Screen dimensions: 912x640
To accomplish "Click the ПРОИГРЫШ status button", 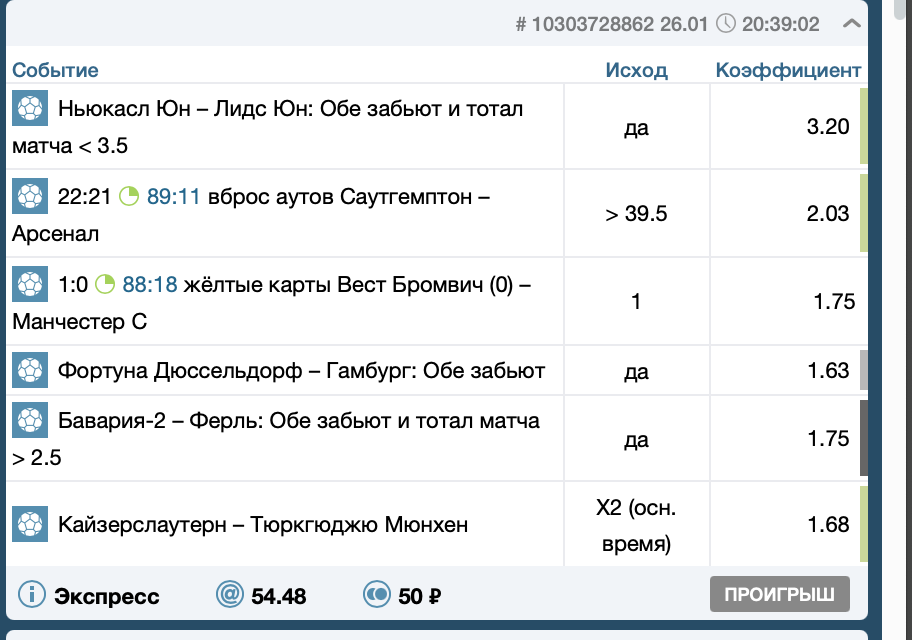I will point(779,594).
